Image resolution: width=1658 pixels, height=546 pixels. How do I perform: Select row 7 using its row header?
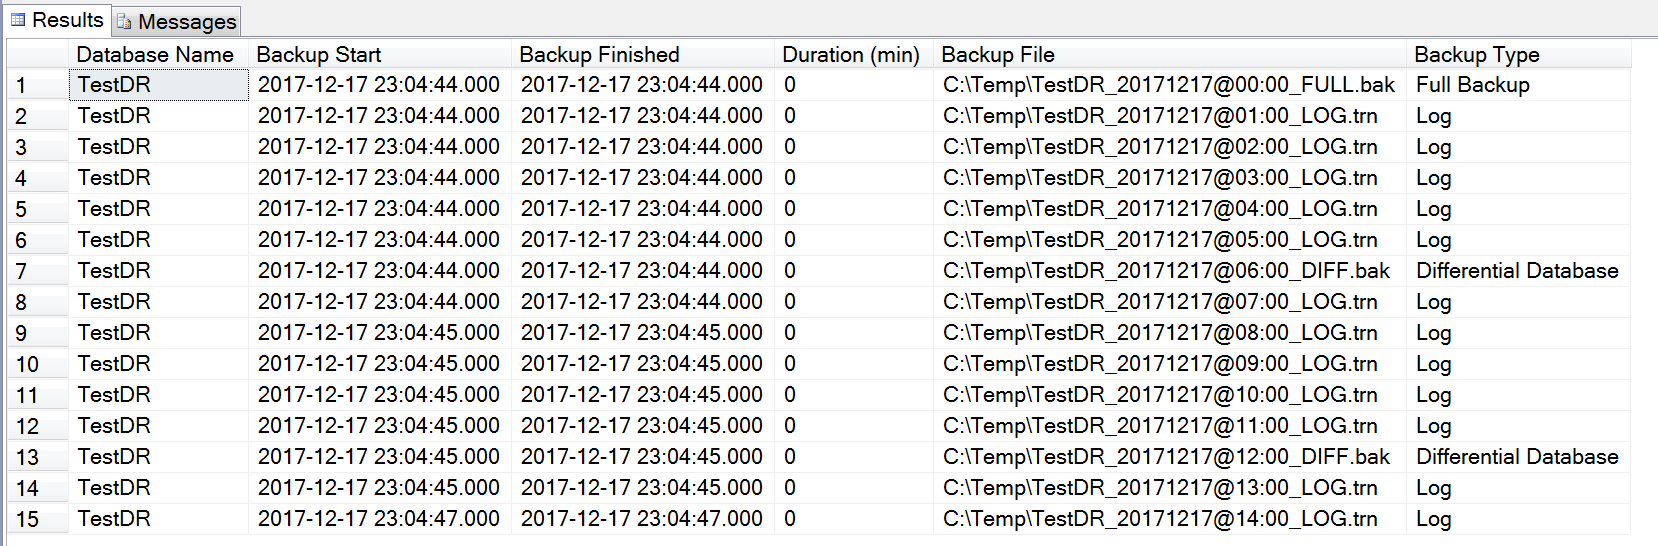[x=38, y=271]
